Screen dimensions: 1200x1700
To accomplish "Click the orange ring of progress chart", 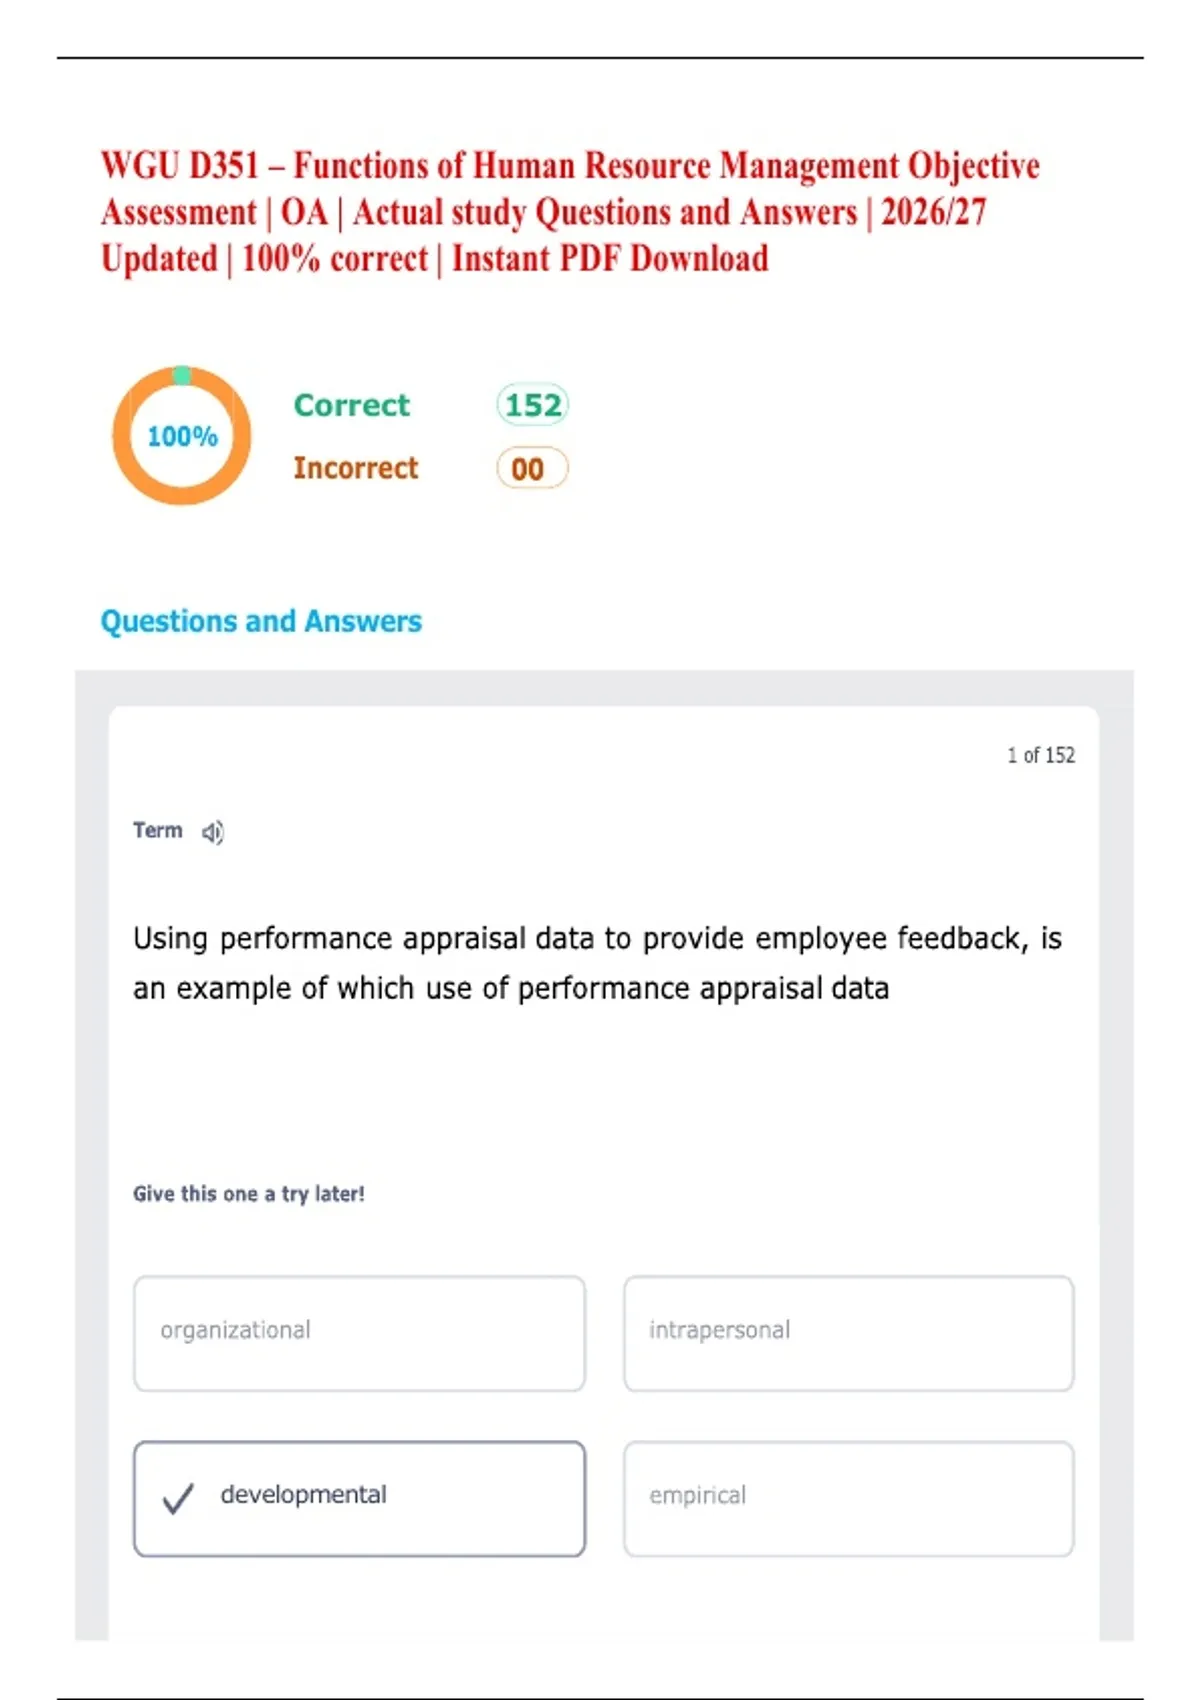I will tap(124, 436).
